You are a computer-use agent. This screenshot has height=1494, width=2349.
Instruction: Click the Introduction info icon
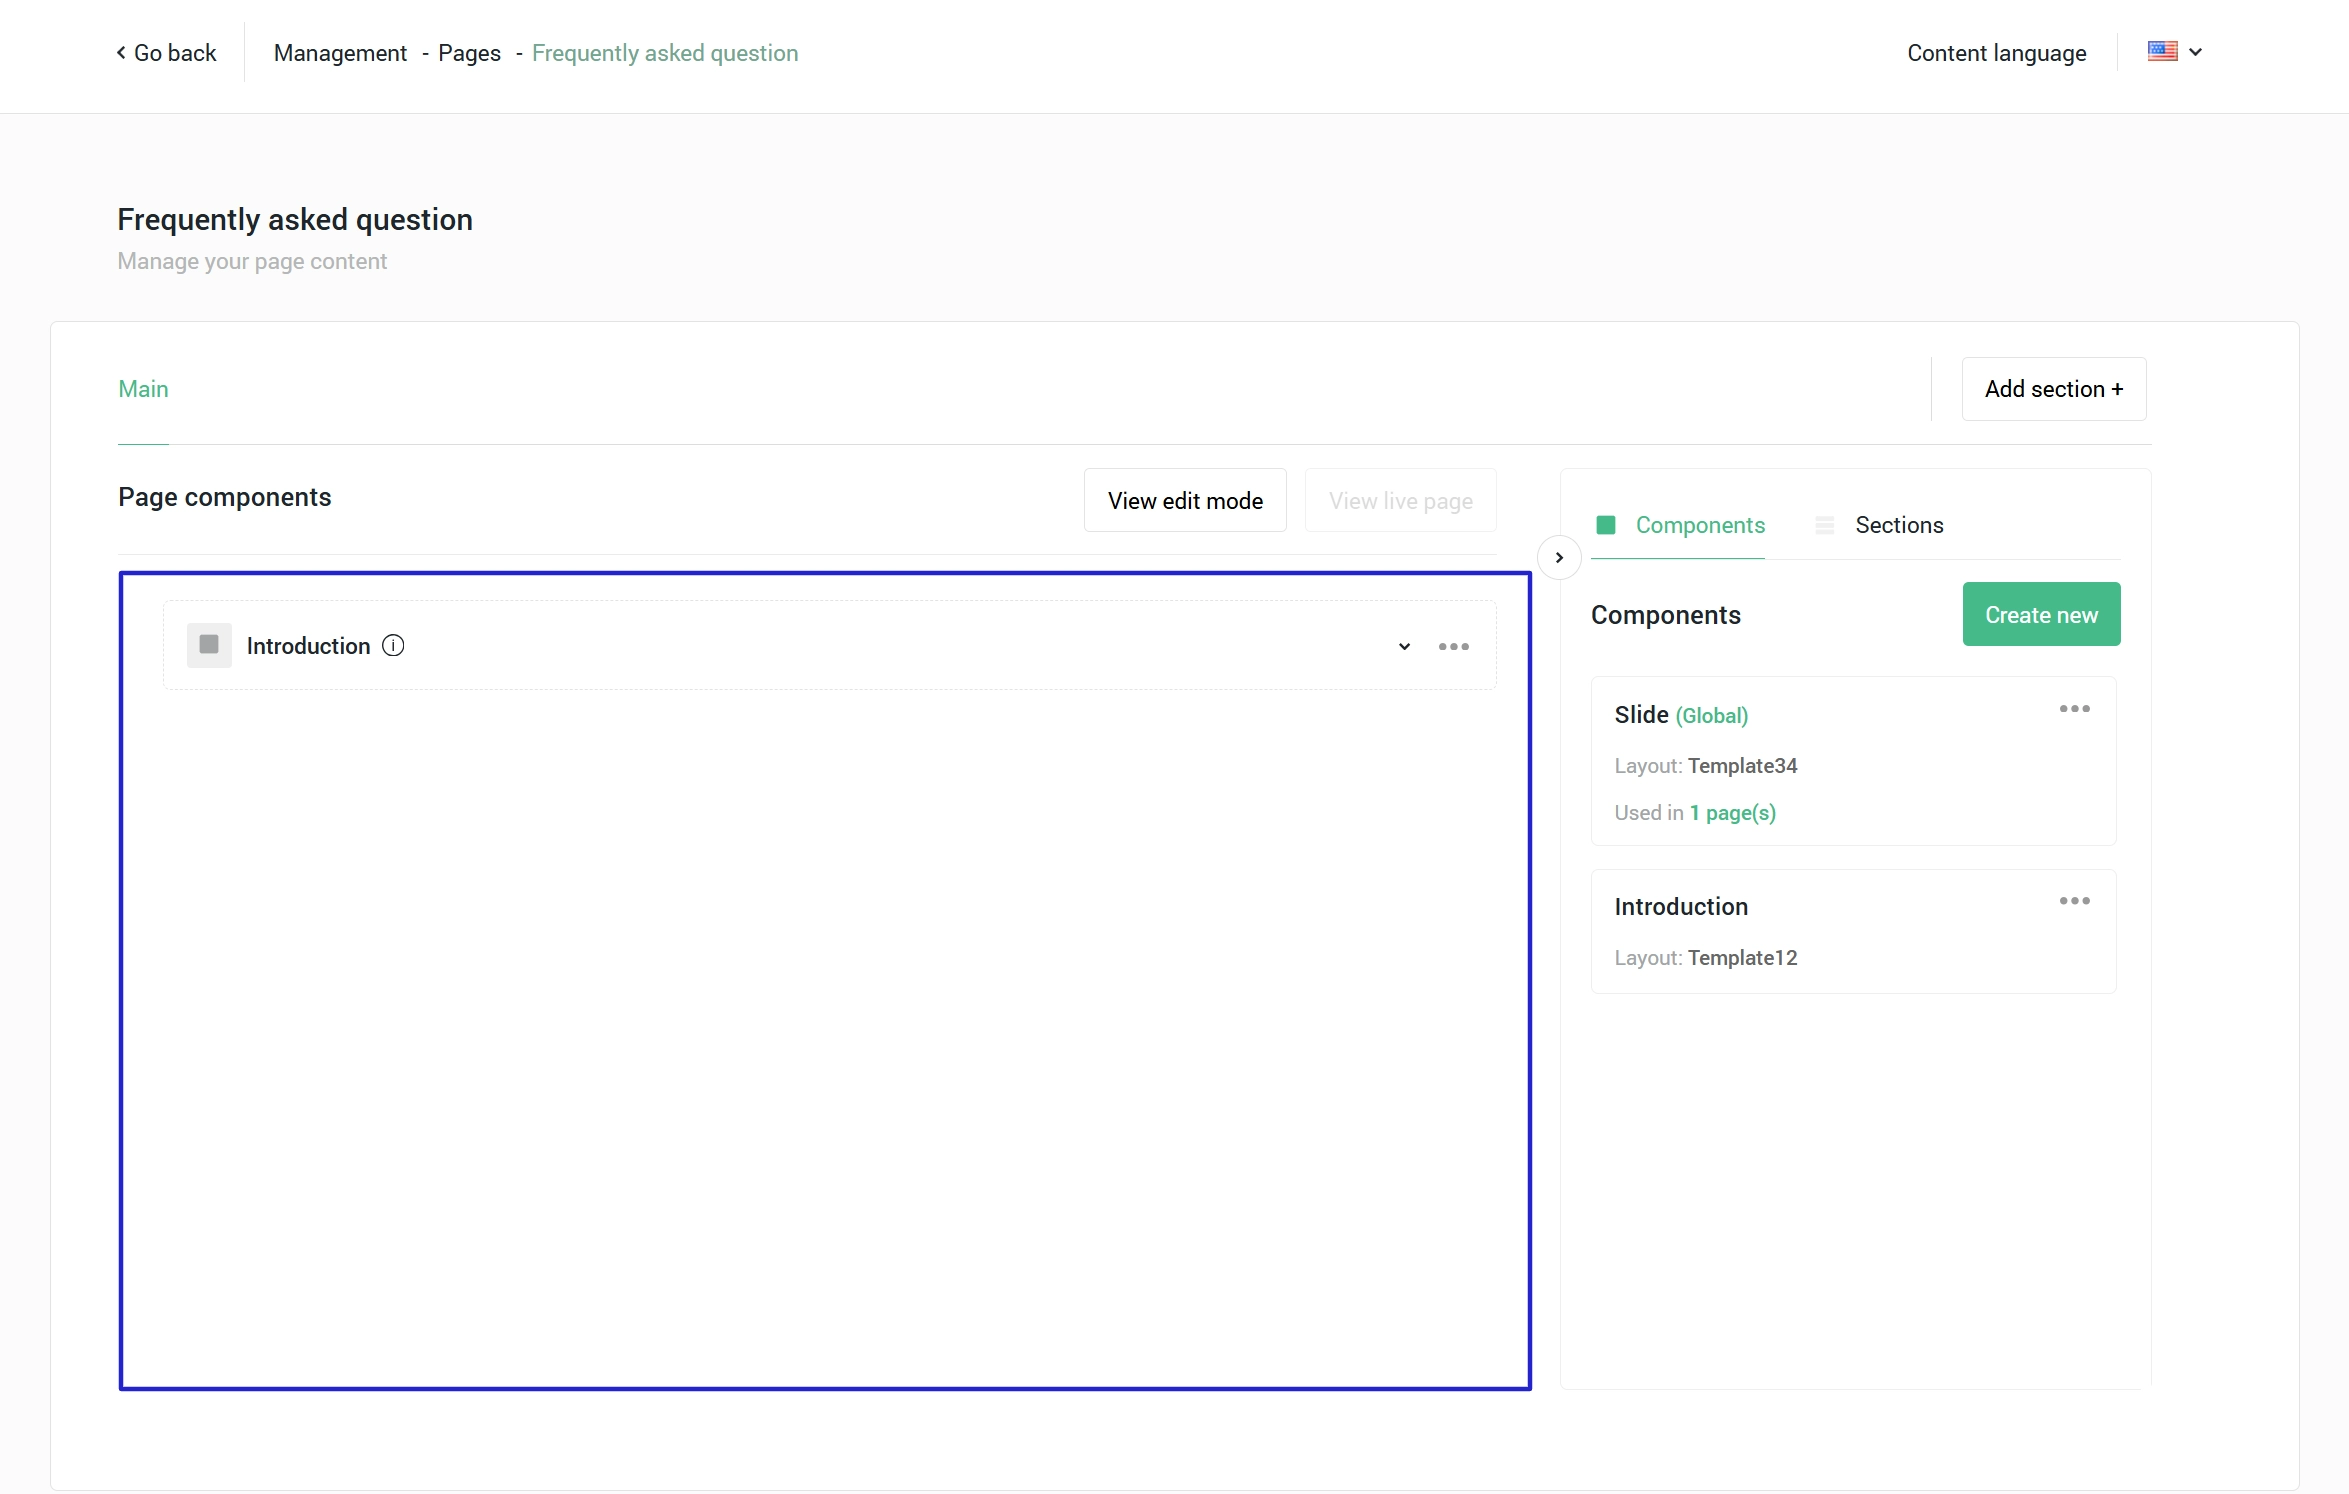coord(393,646)
